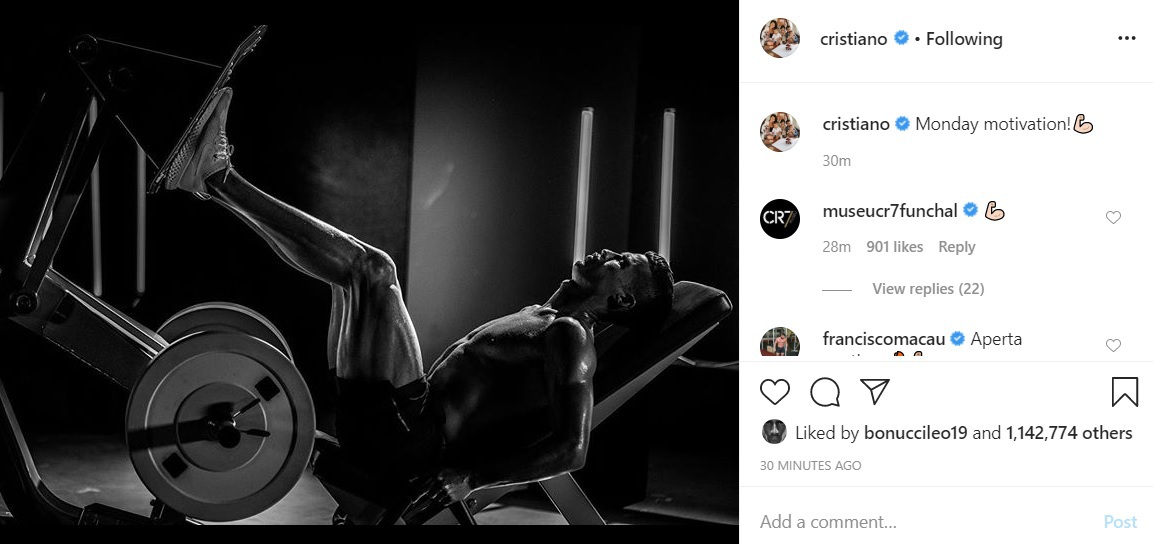Screen dimensions: 1154x544
Task: Open the small bonuccileo19 liker avatar
Action: [x=774, y=432]
